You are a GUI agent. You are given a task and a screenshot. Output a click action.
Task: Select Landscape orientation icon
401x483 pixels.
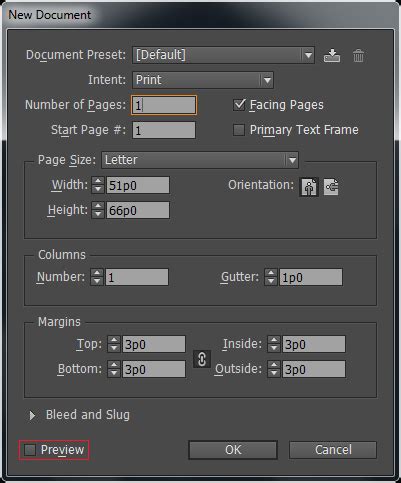point(331,187)
